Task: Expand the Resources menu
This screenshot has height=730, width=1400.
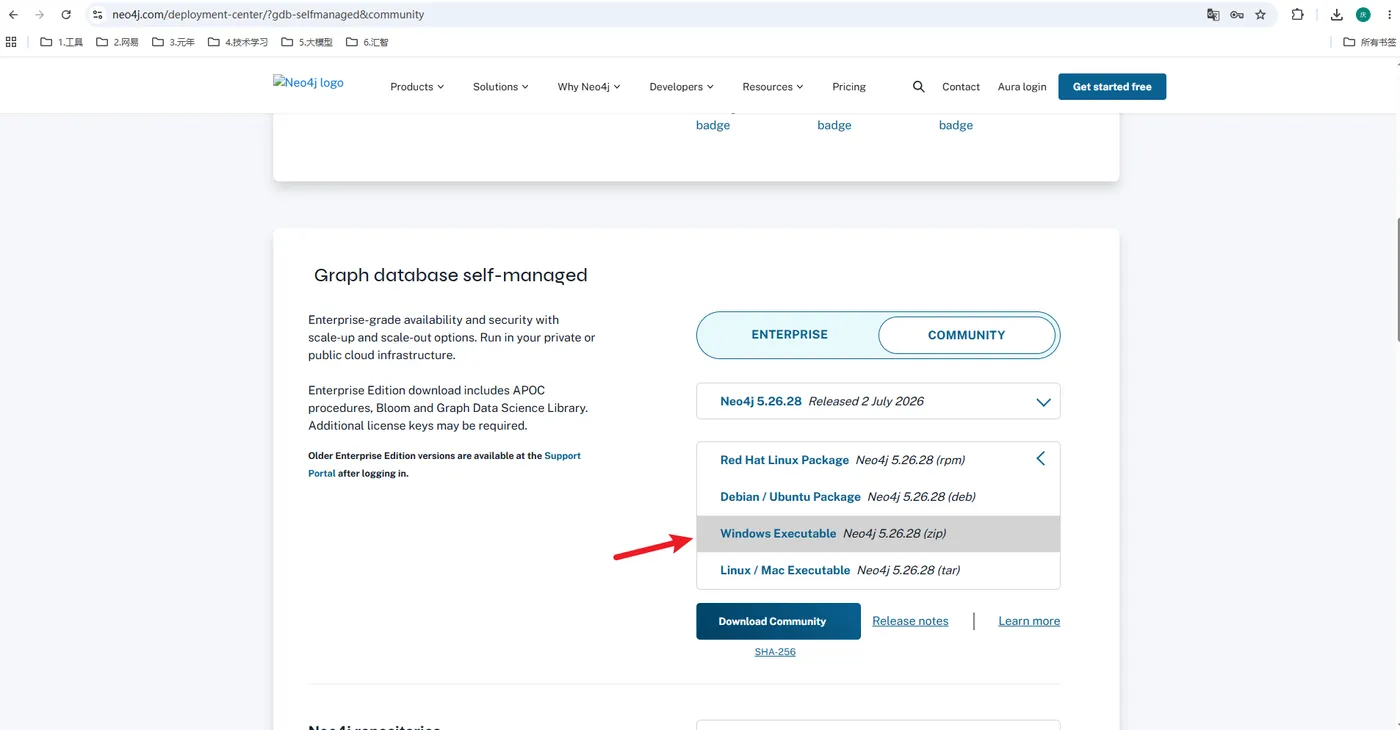Action: (x=774, y=87)
